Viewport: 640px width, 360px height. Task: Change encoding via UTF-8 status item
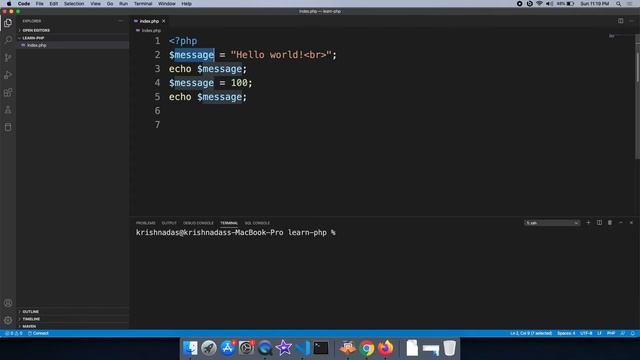(586, 333)
